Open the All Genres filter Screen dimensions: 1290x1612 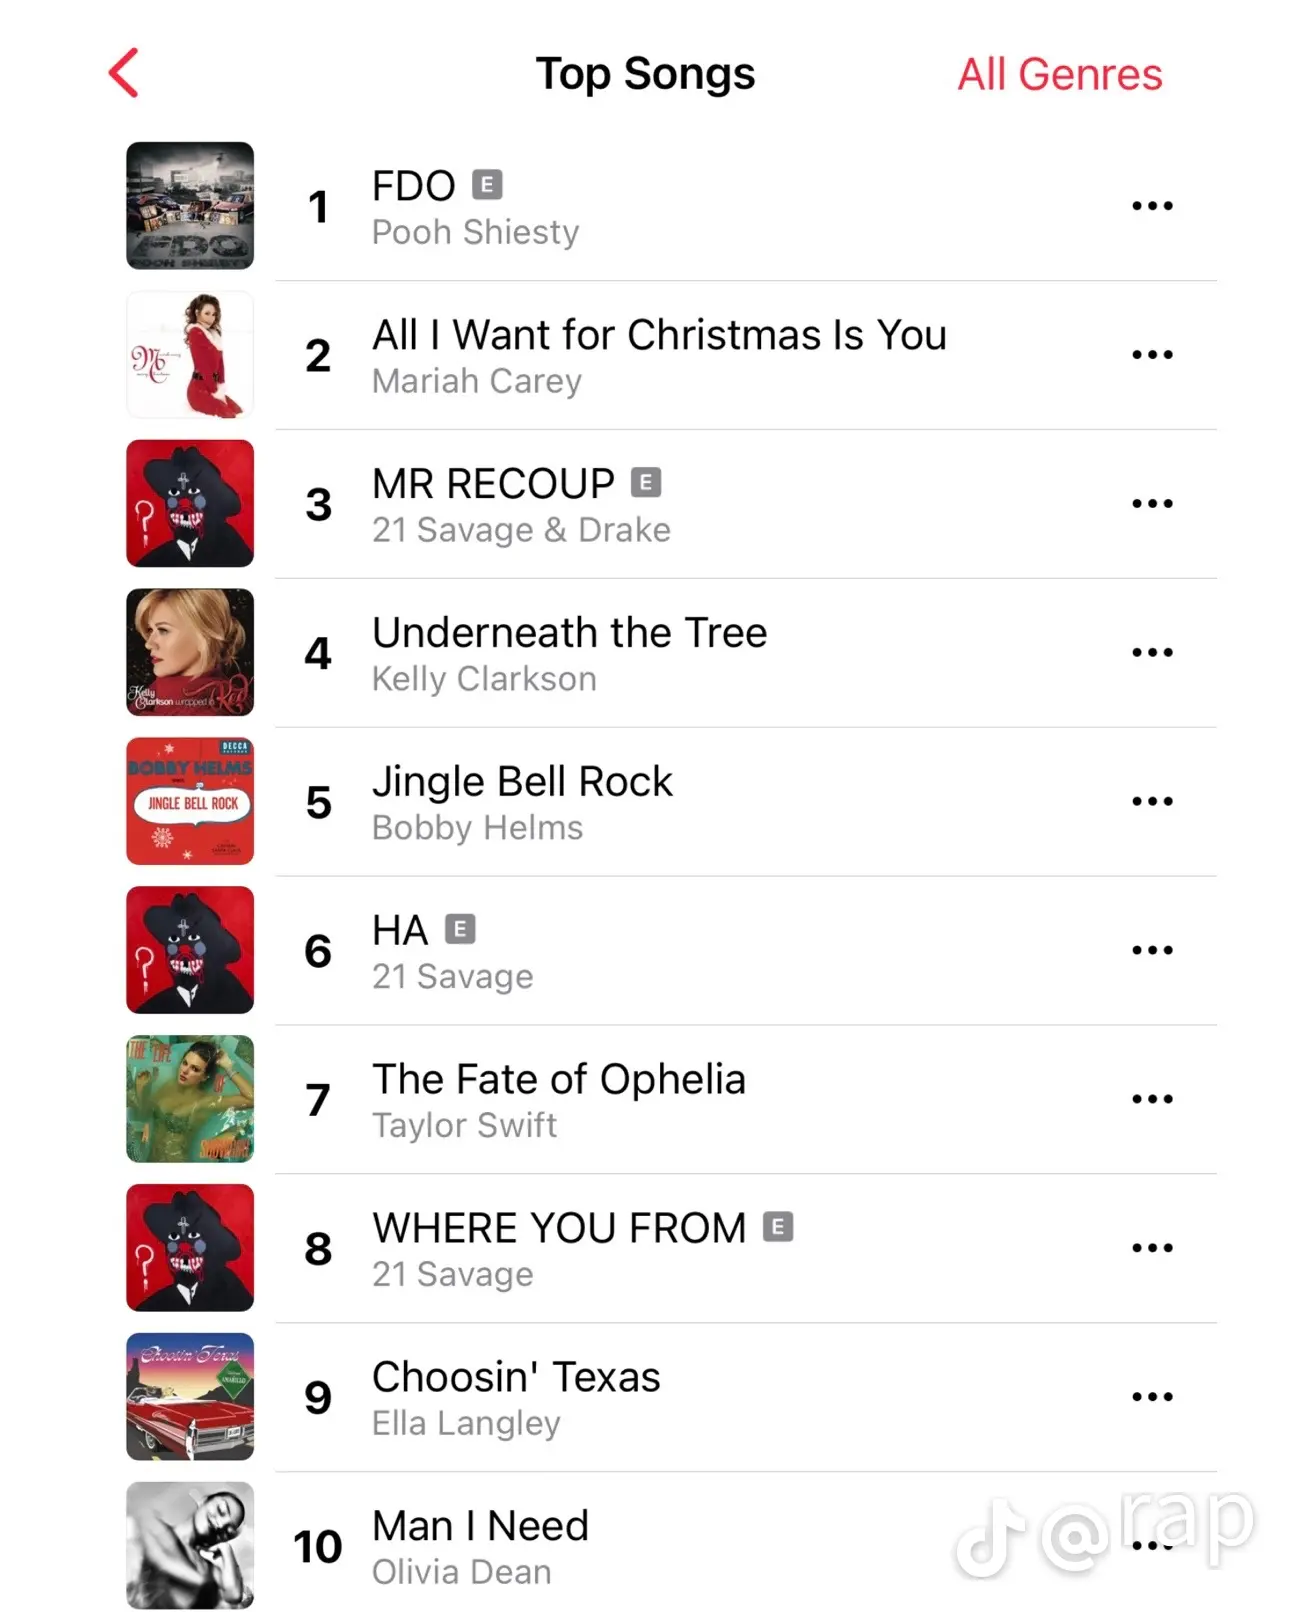pyautogui.click(x=1059, y=75)
